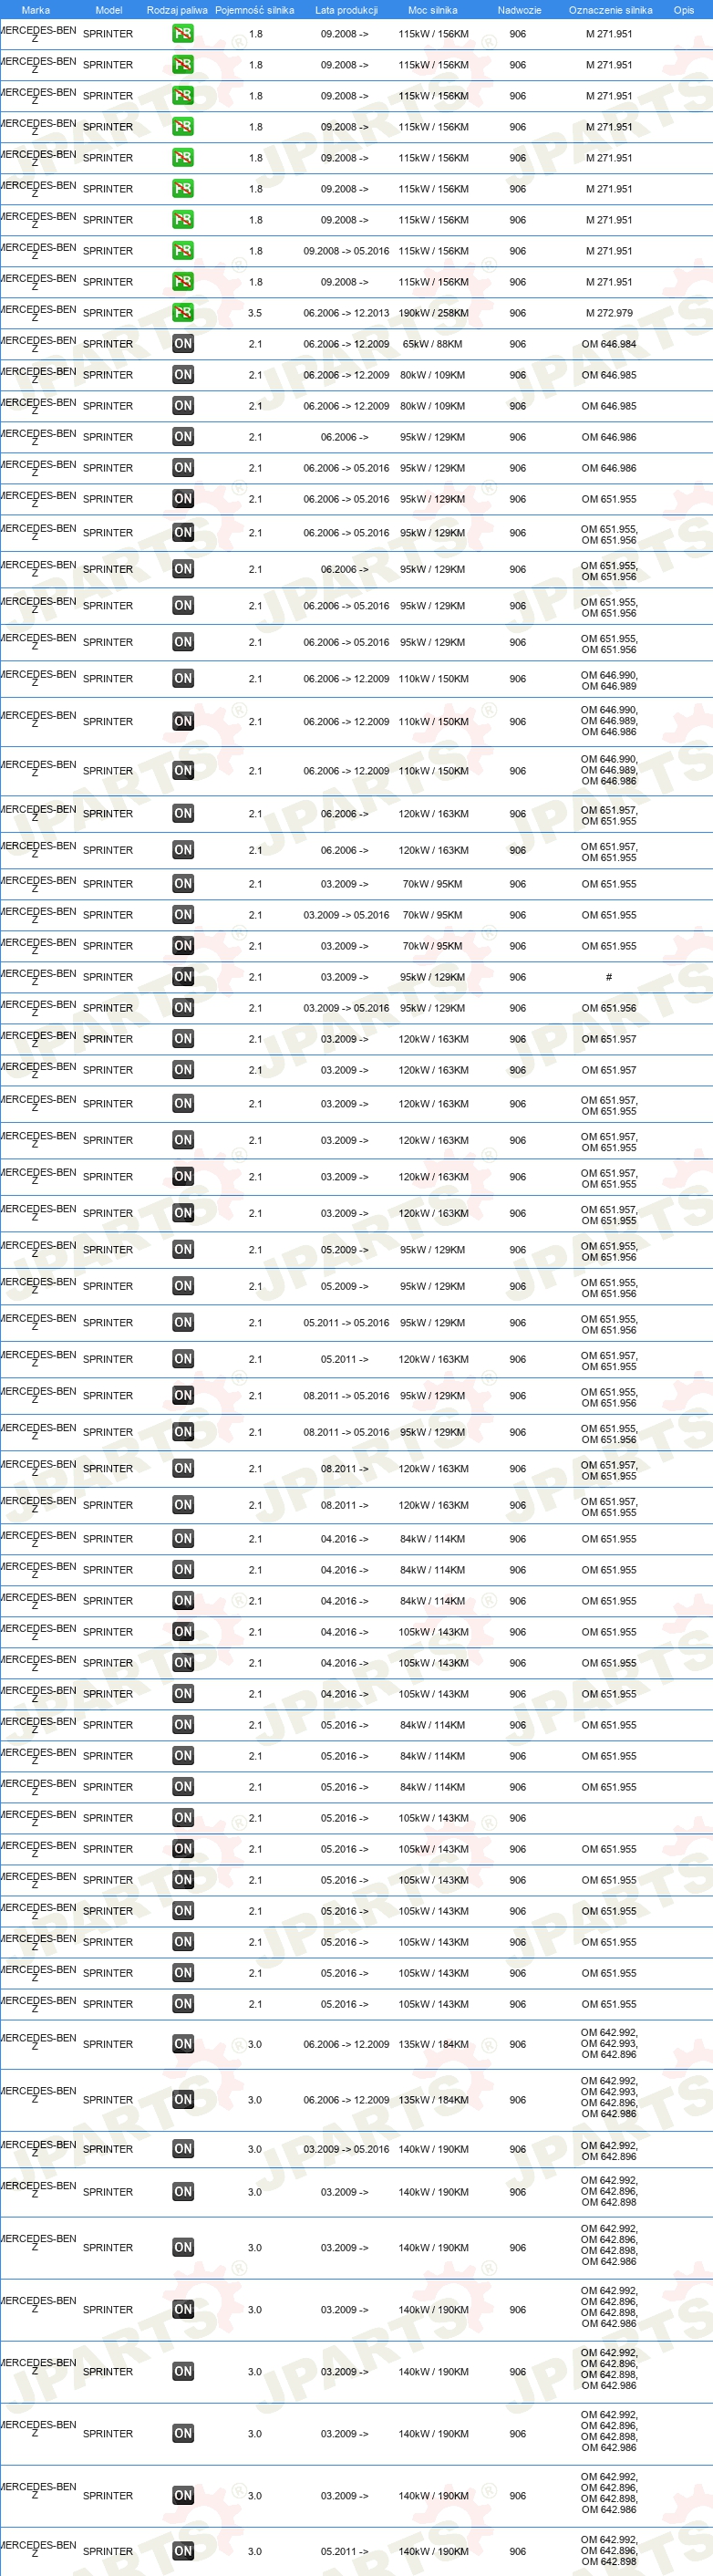
Task: Select the 03.2009 -> 05.2016 cell in 70kW / 95KM row
Action: (346, 915)
